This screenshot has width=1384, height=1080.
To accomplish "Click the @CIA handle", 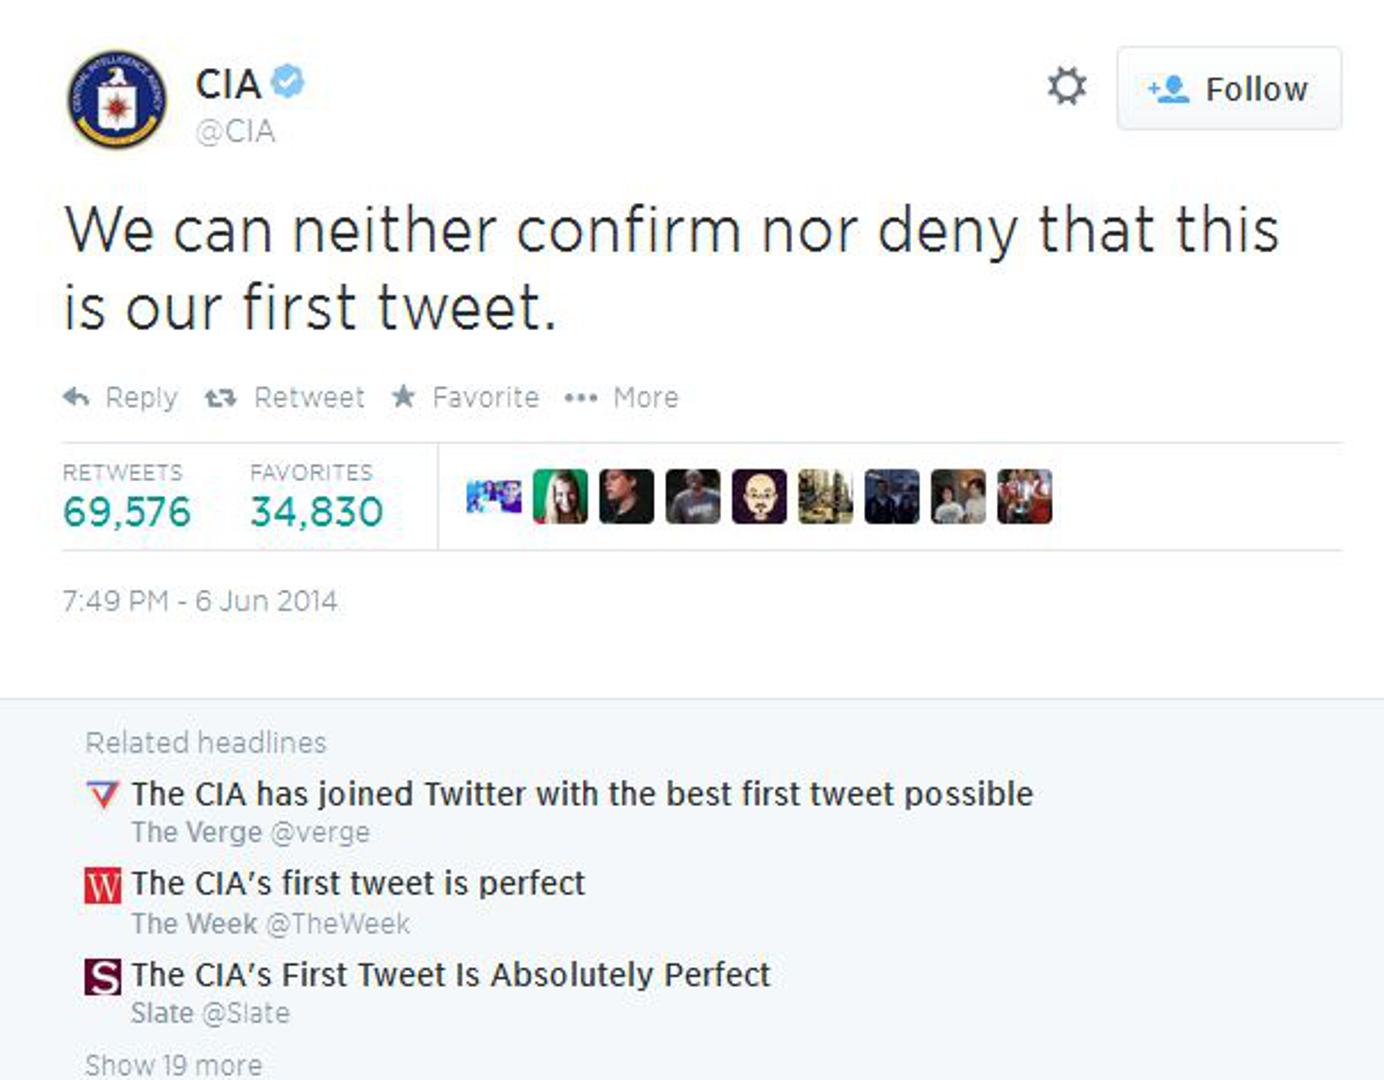I will (235, 132).
